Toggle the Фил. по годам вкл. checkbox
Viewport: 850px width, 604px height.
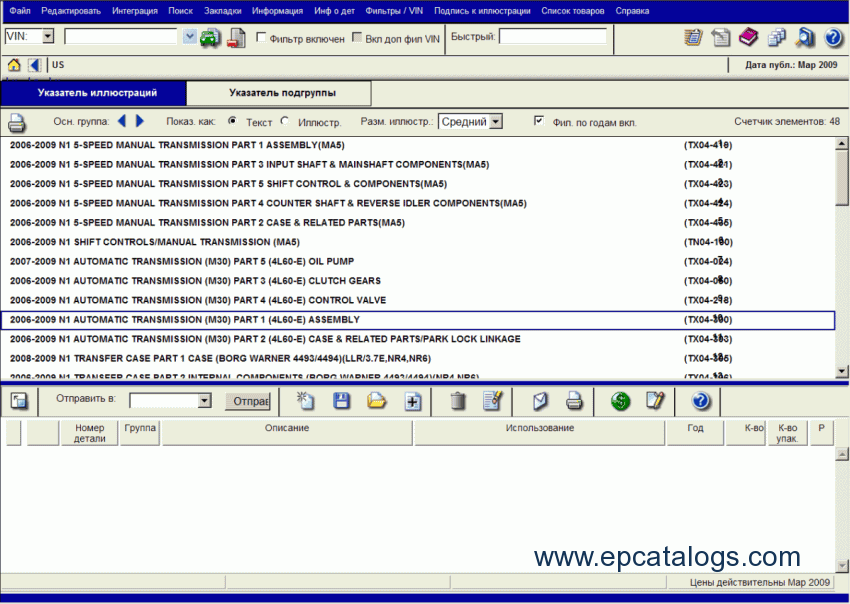(x=539, y=121)
